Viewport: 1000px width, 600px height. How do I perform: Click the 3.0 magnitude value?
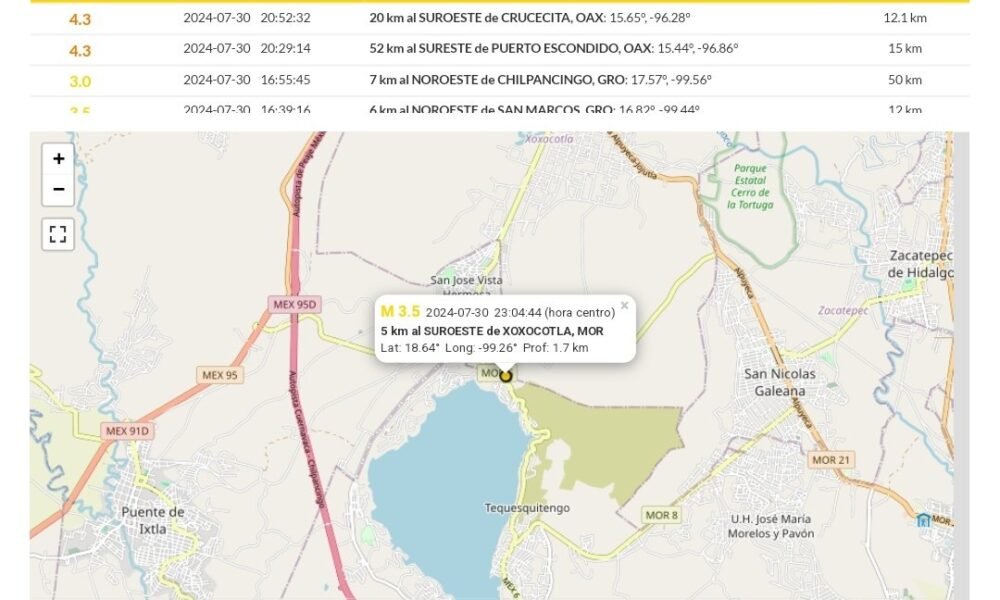[x=80, y=81]
